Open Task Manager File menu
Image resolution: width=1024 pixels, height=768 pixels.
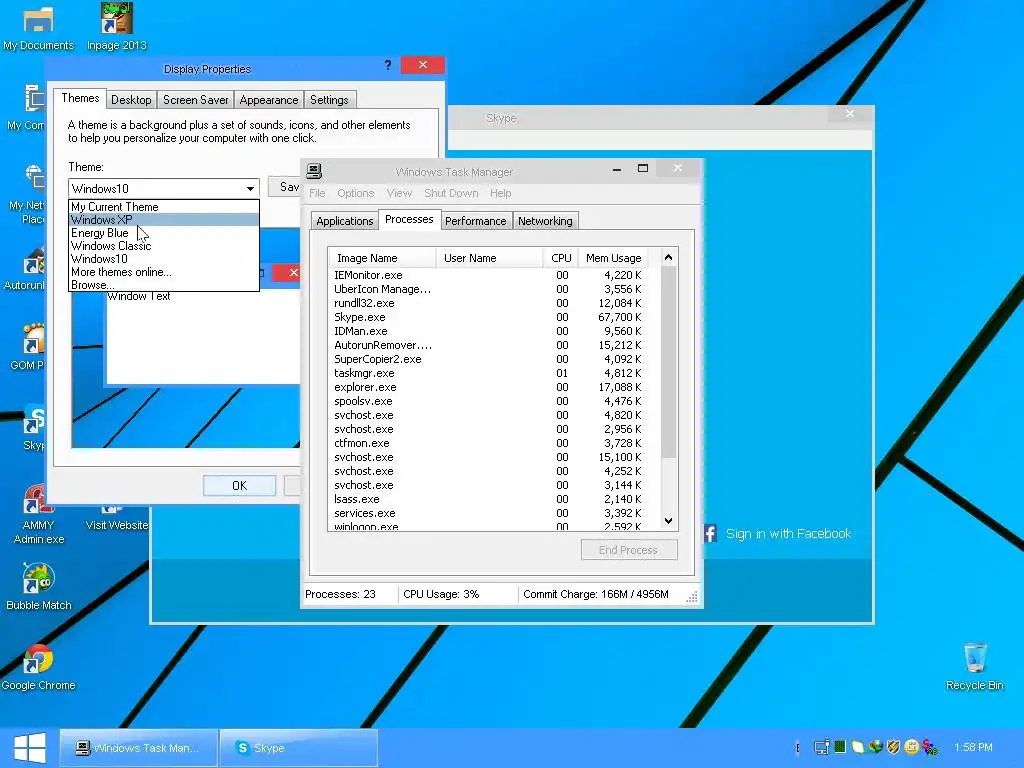coord(317,193)
